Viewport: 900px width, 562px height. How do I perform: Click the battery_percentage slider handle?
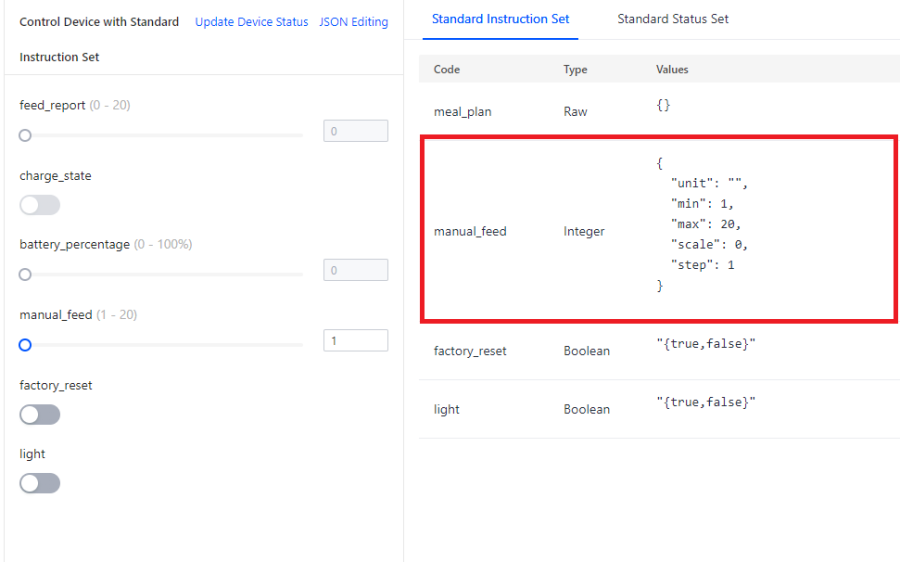click(x=25, y=274)
